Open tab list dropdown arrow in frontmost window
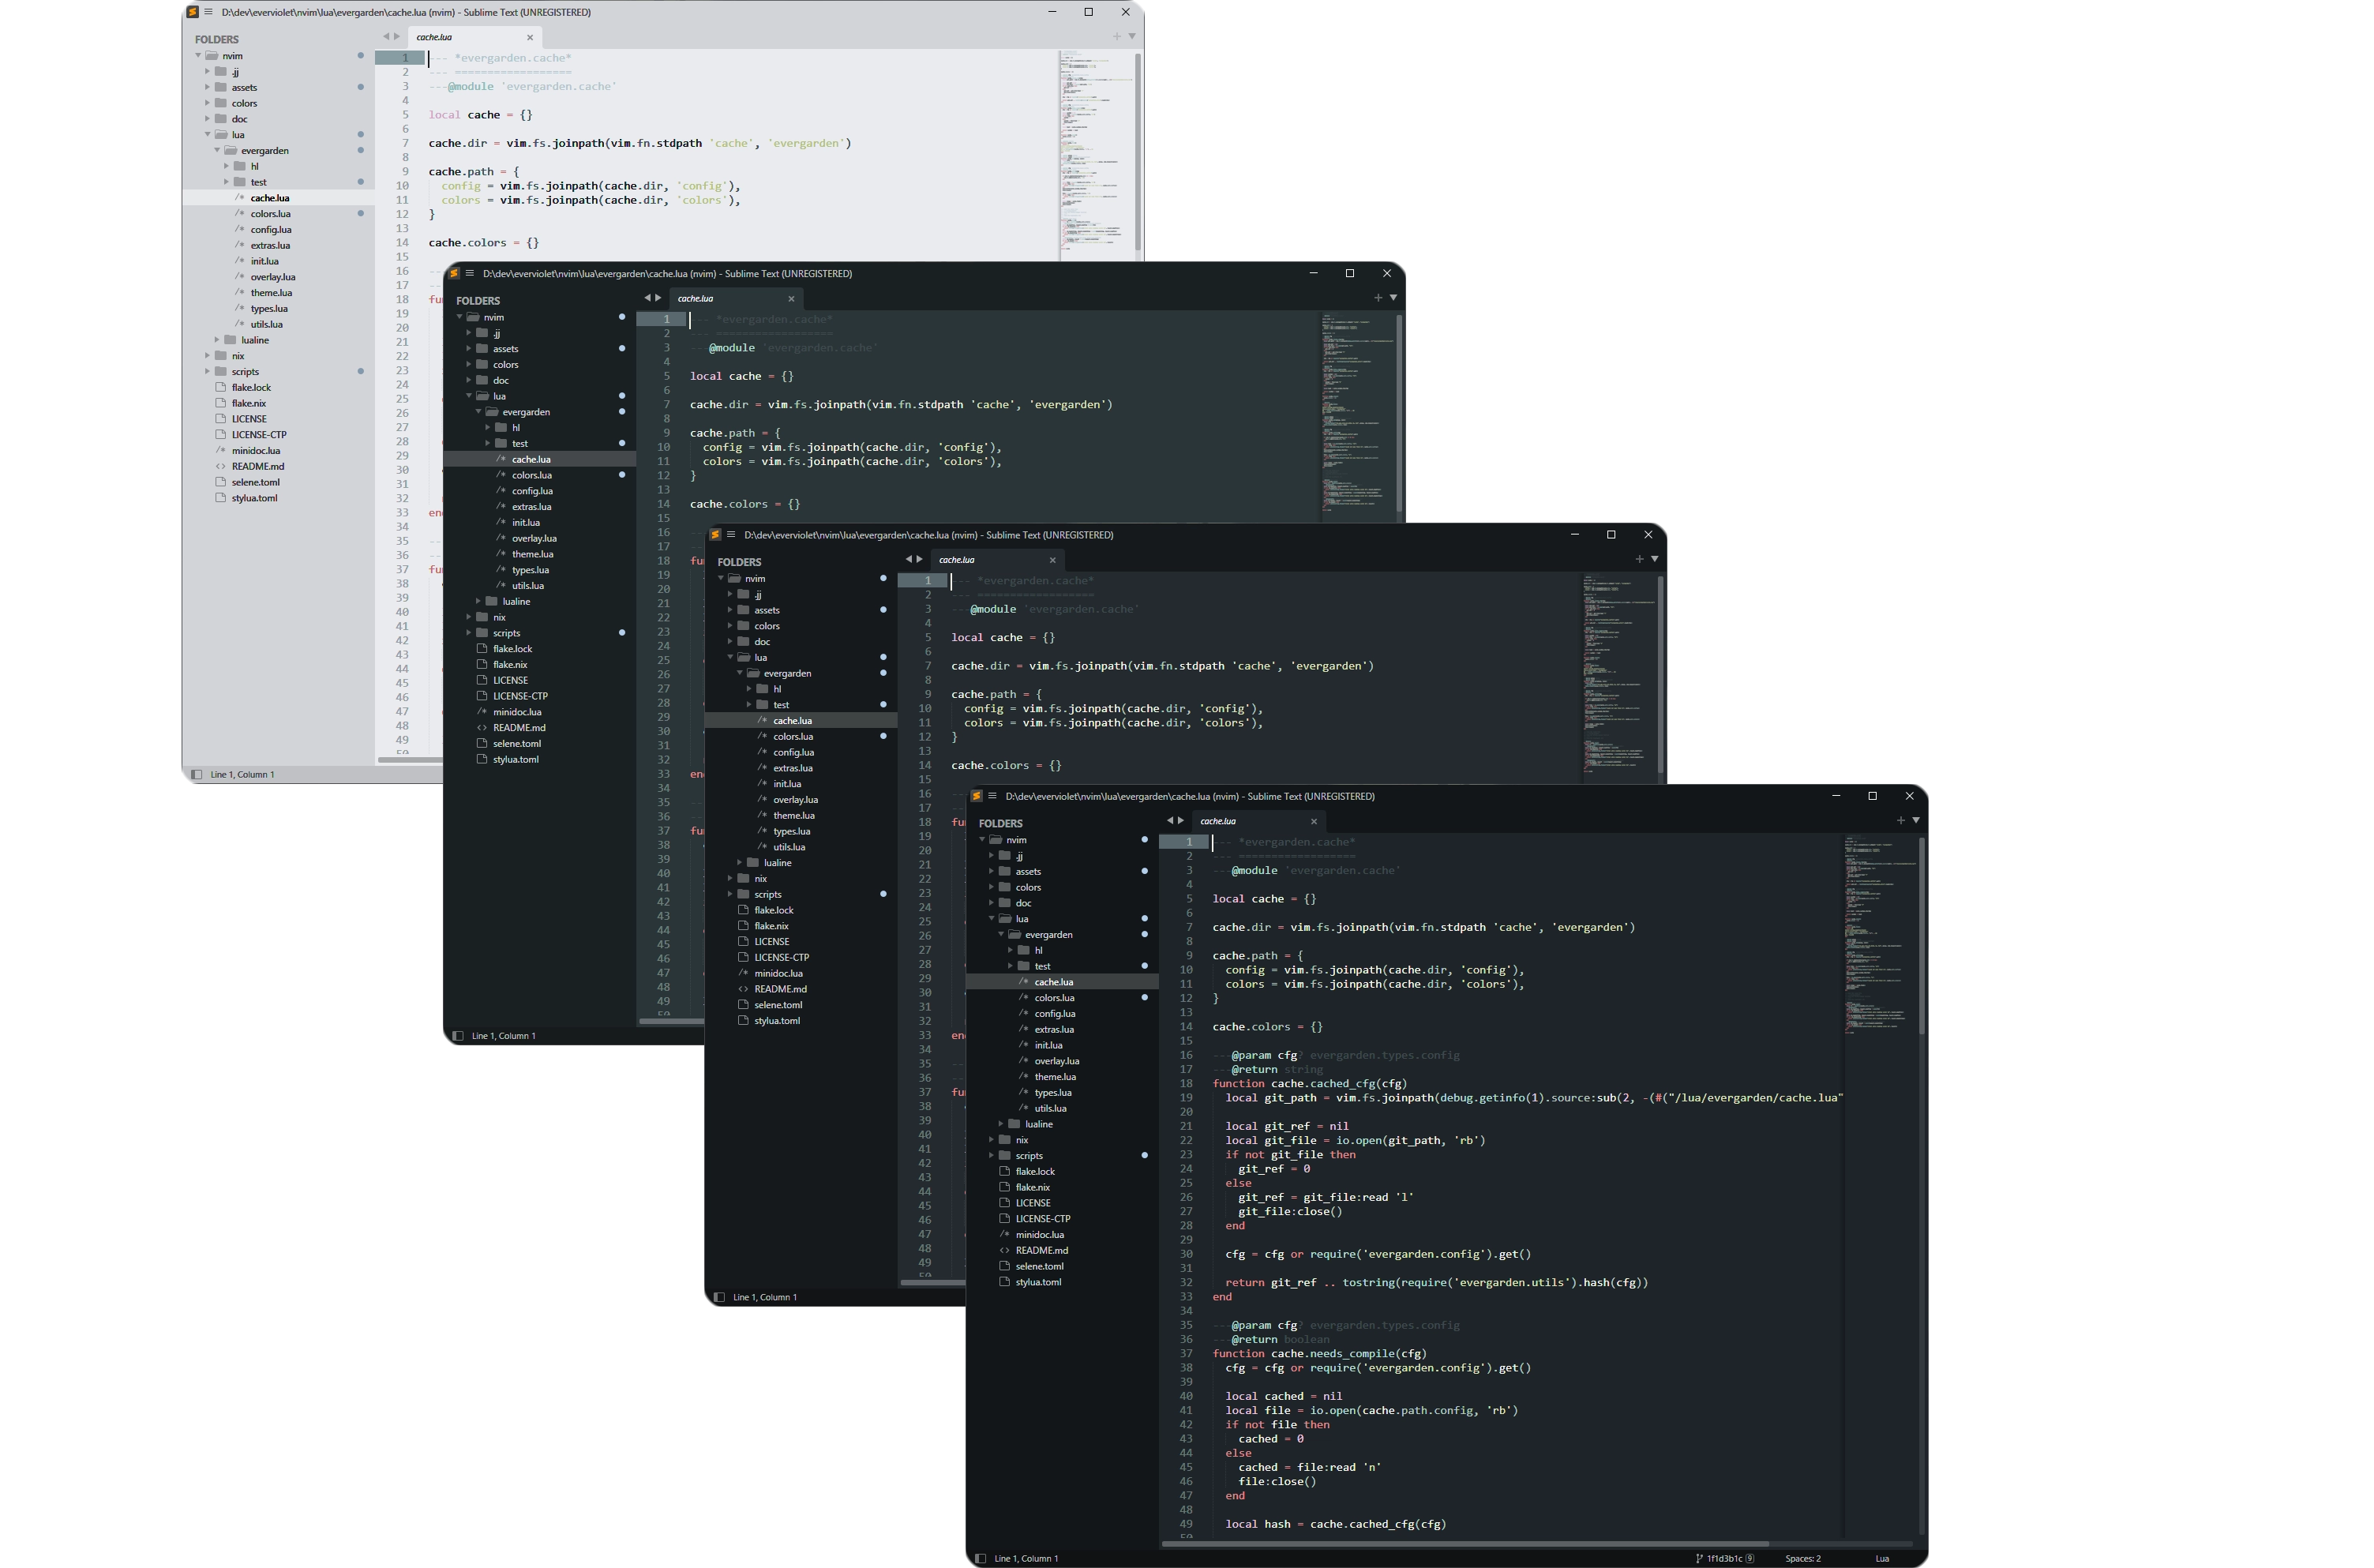Viewport: 2374px width, 1568px height. pyautogui.click(x=1916, y=820)
